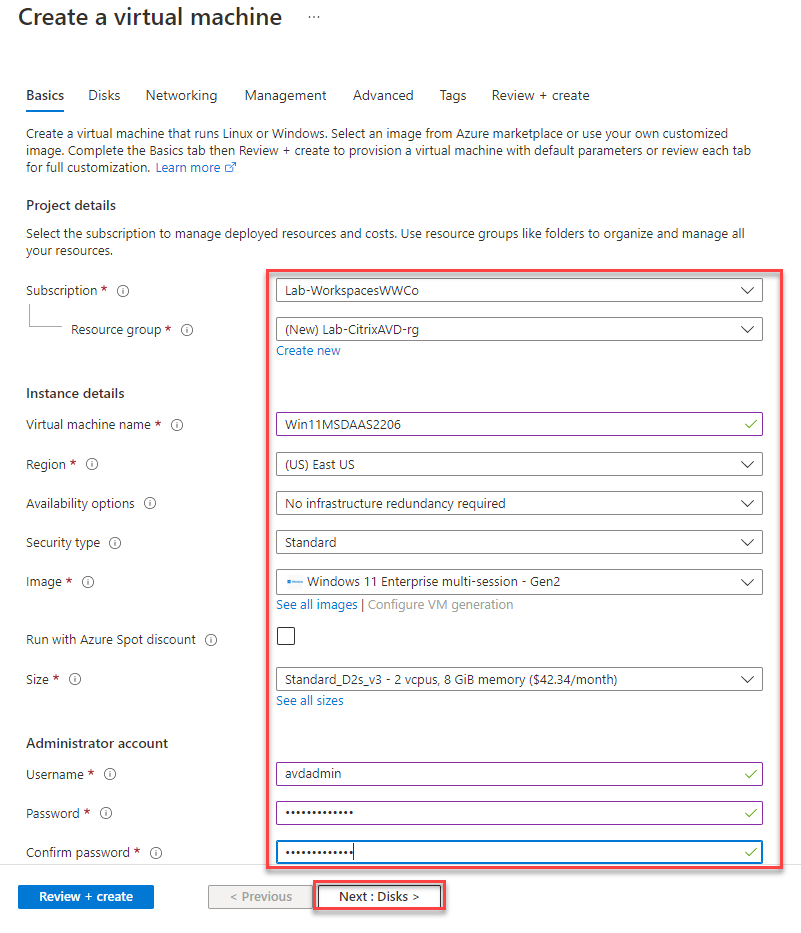This screenshot has height=933, width=801.
Task: Click the Review + create button
Action: pos(86,897)
